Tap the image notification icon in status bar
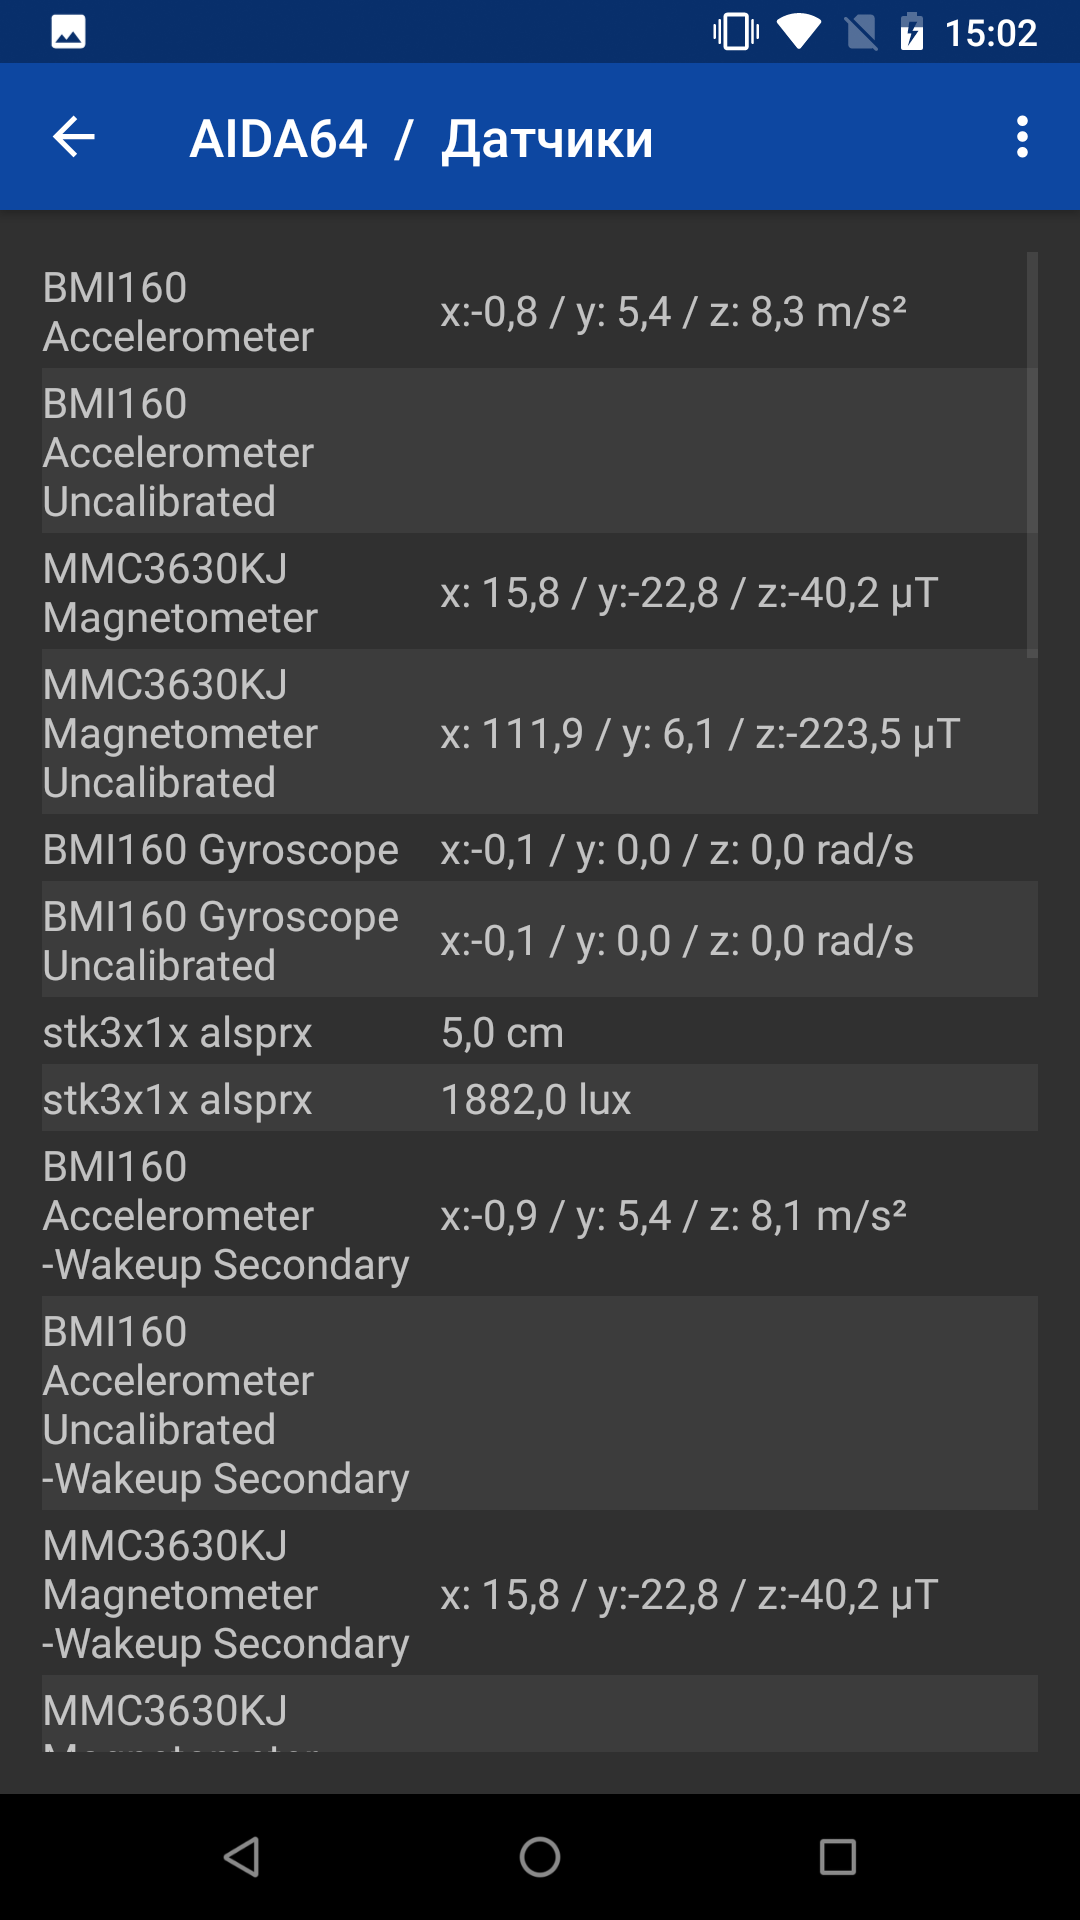Screen dimensions: 1080x1920 pyautogui.click(x=68, y=32)
